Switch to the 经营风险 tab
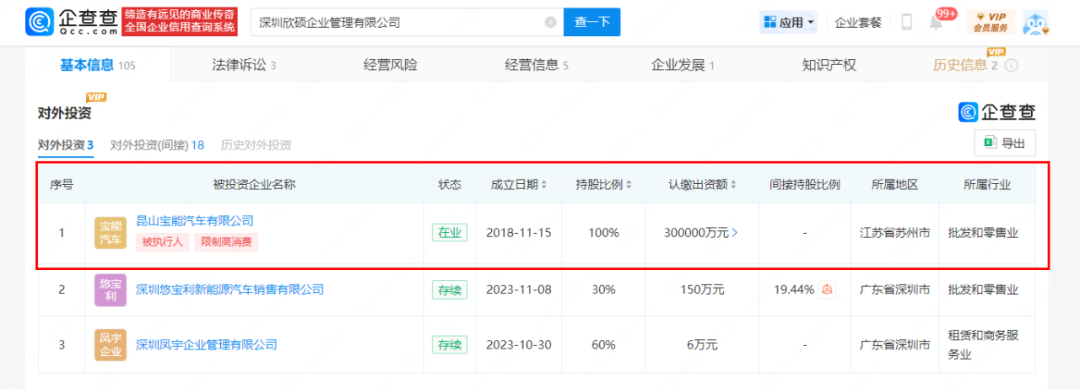 tap(390, 65)
